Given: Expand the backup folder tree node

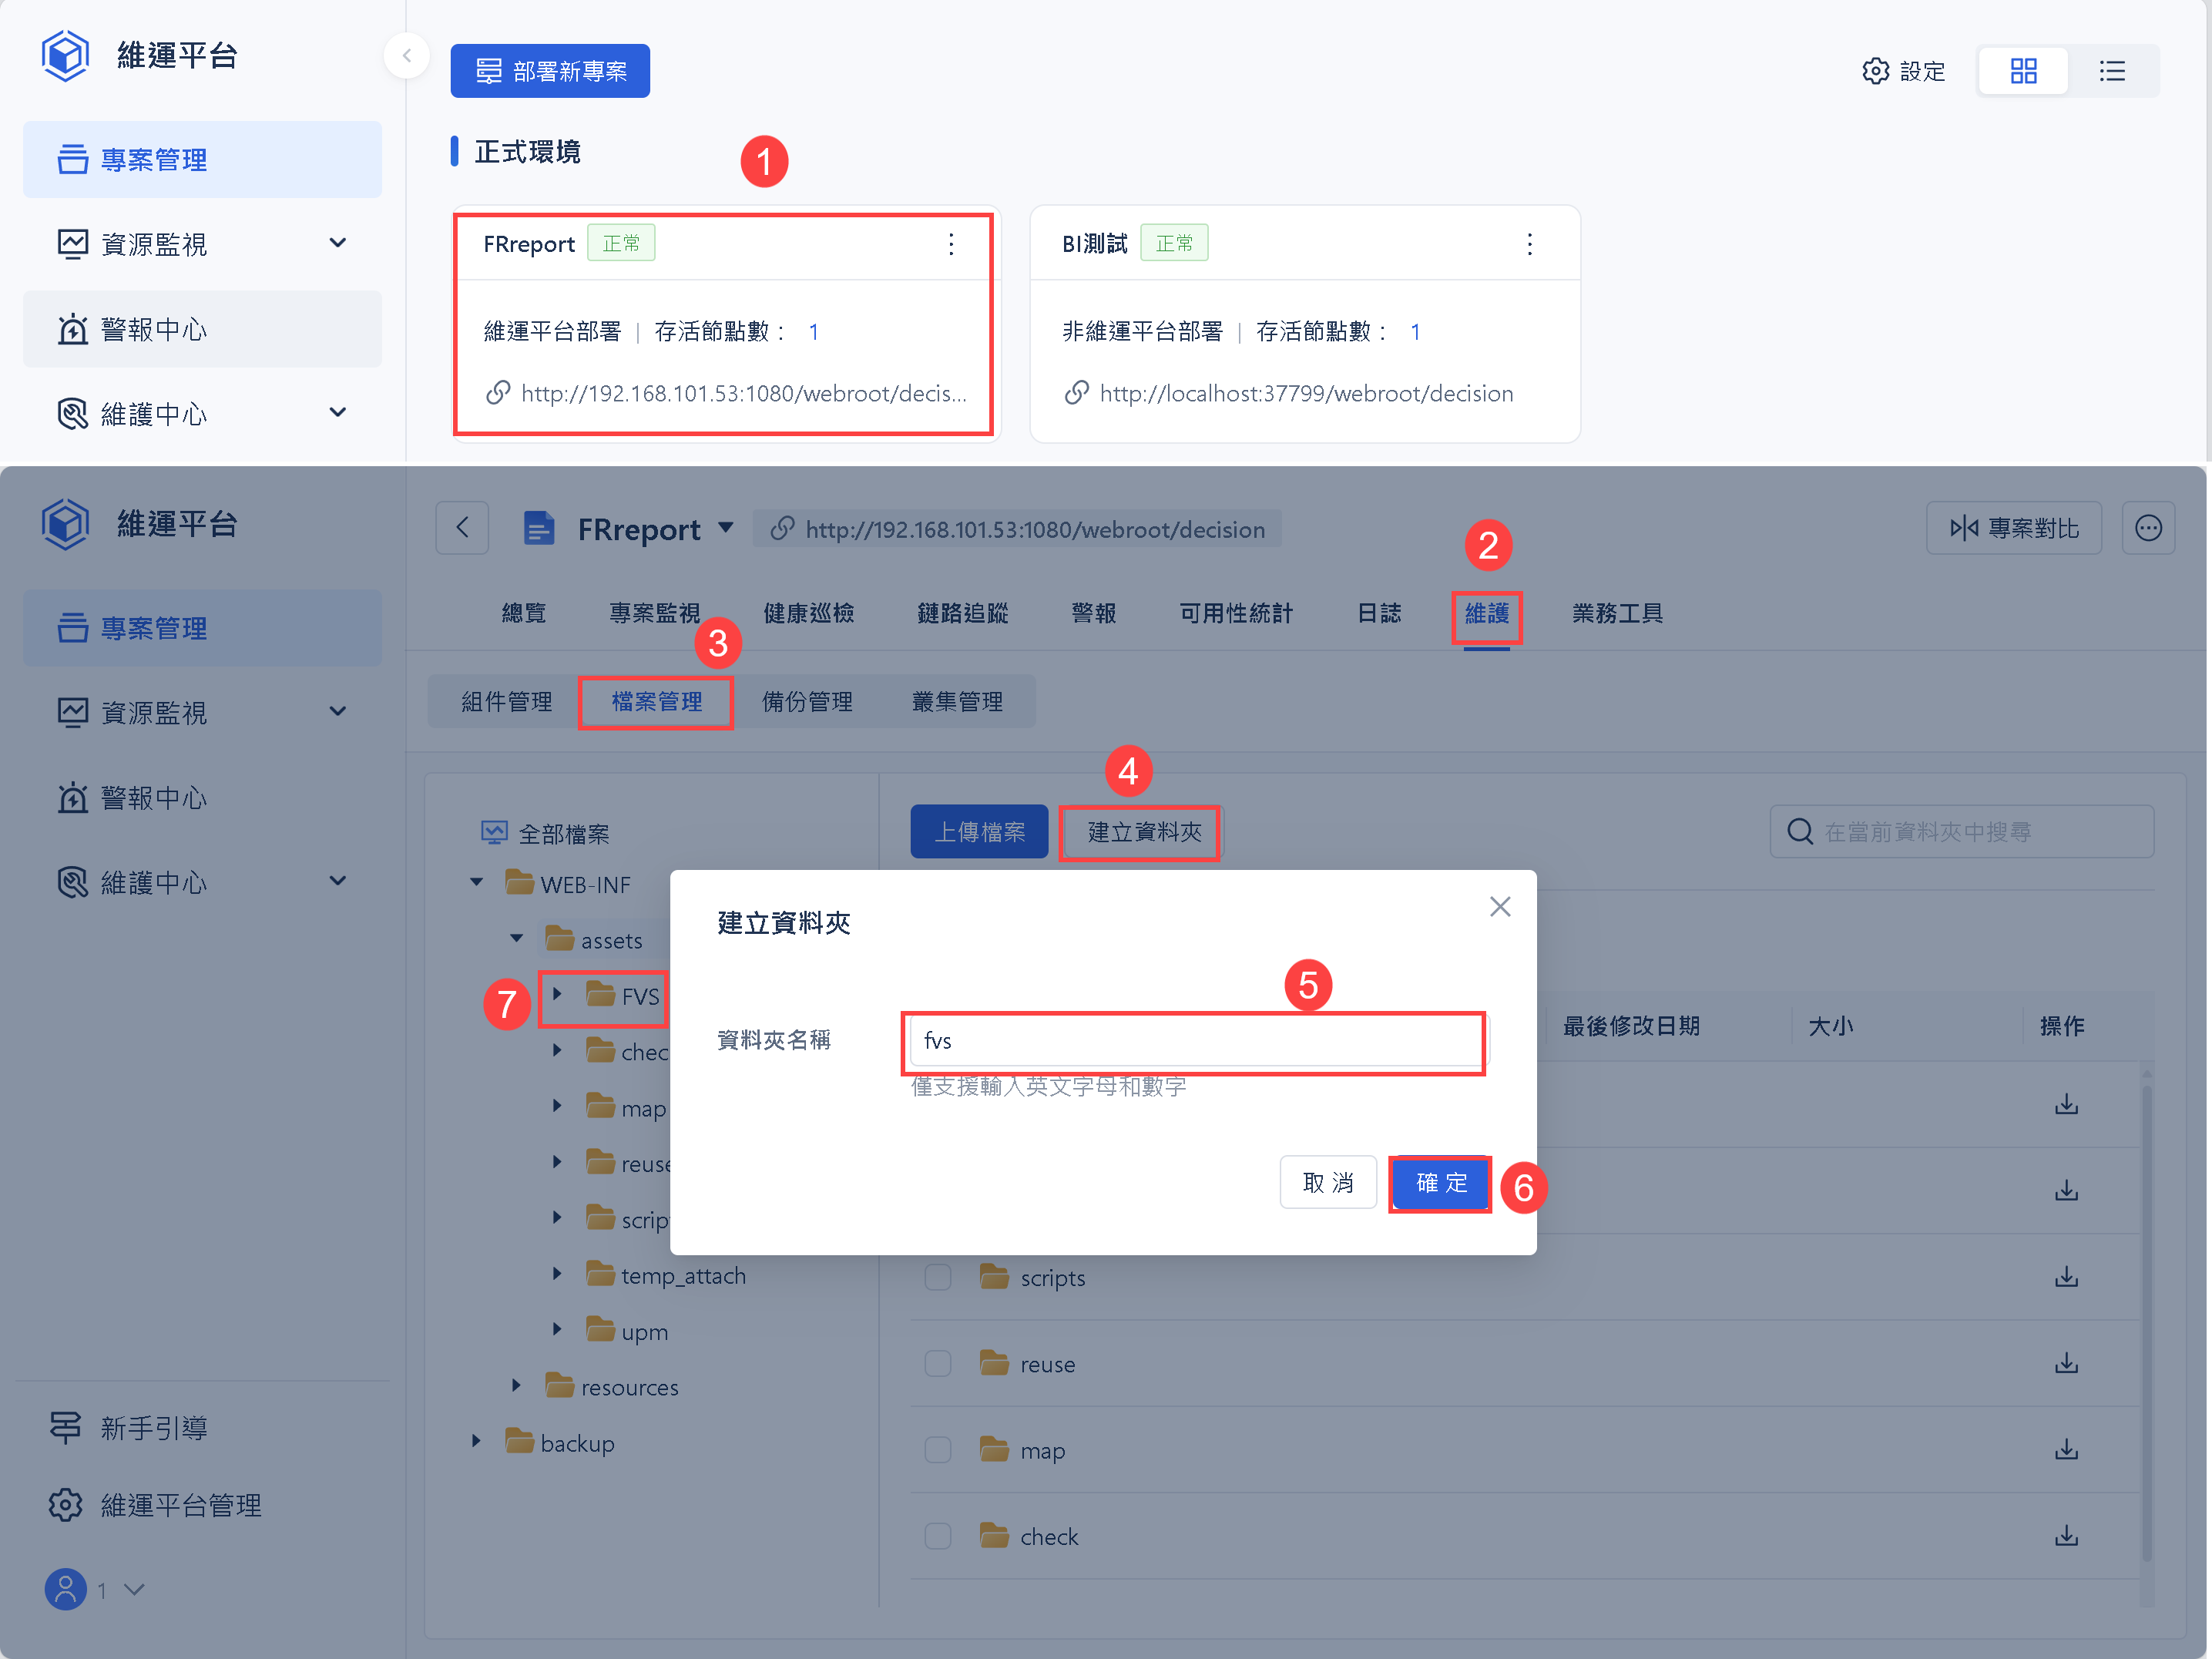Looking at the screenshot, I should click(x=476, y=1441).
